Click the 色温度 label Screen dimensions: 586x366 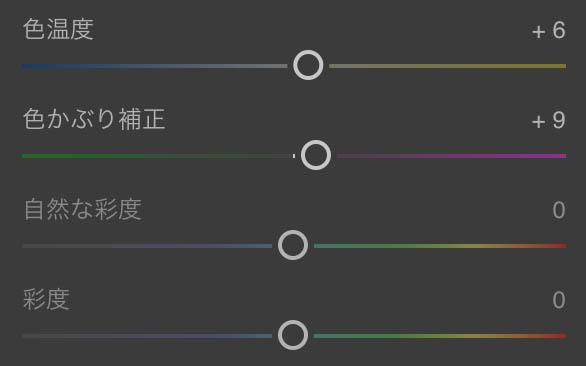(x=58, y=29)
